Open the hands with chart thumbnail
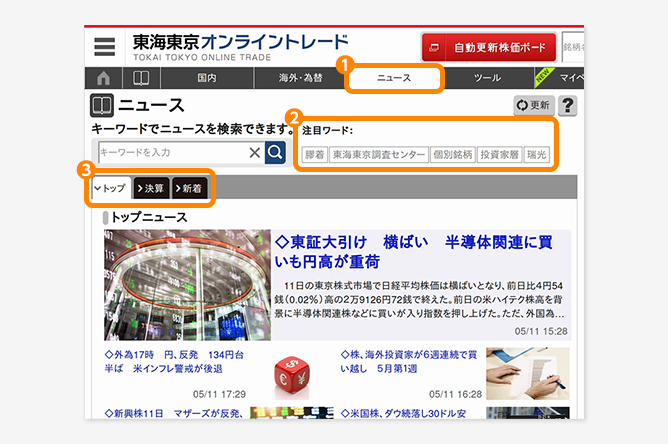The image size is (668, 444). click(528, 374)
